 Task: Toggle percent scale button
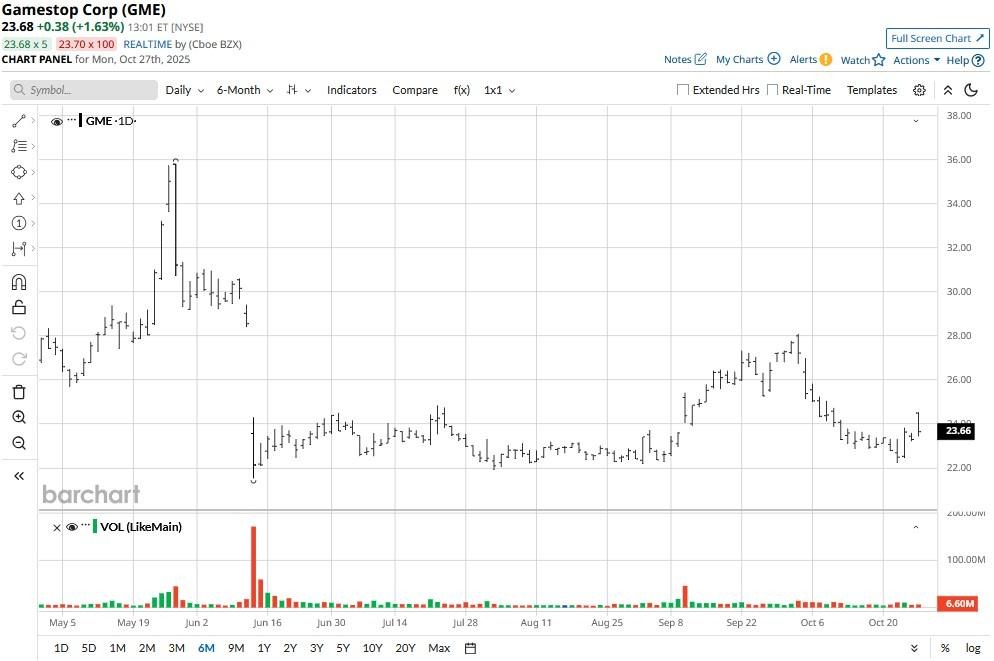(945, 648)
